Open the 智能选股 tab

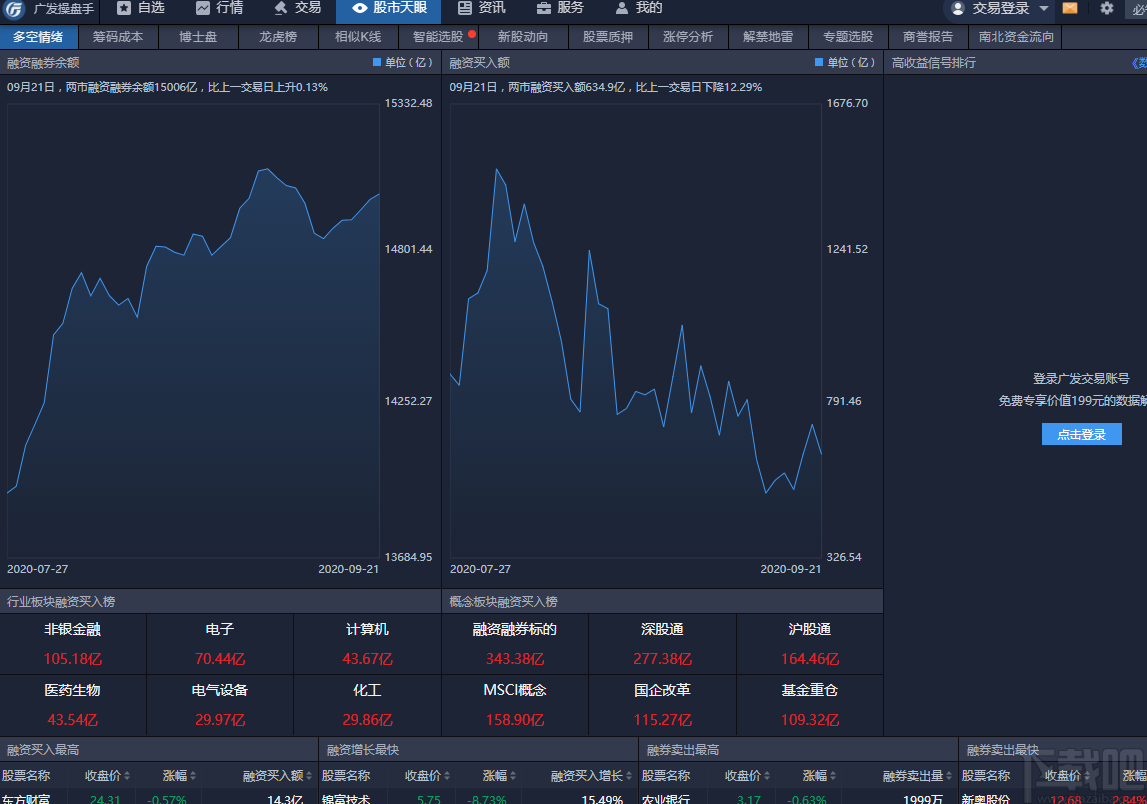tap(438, 37)
